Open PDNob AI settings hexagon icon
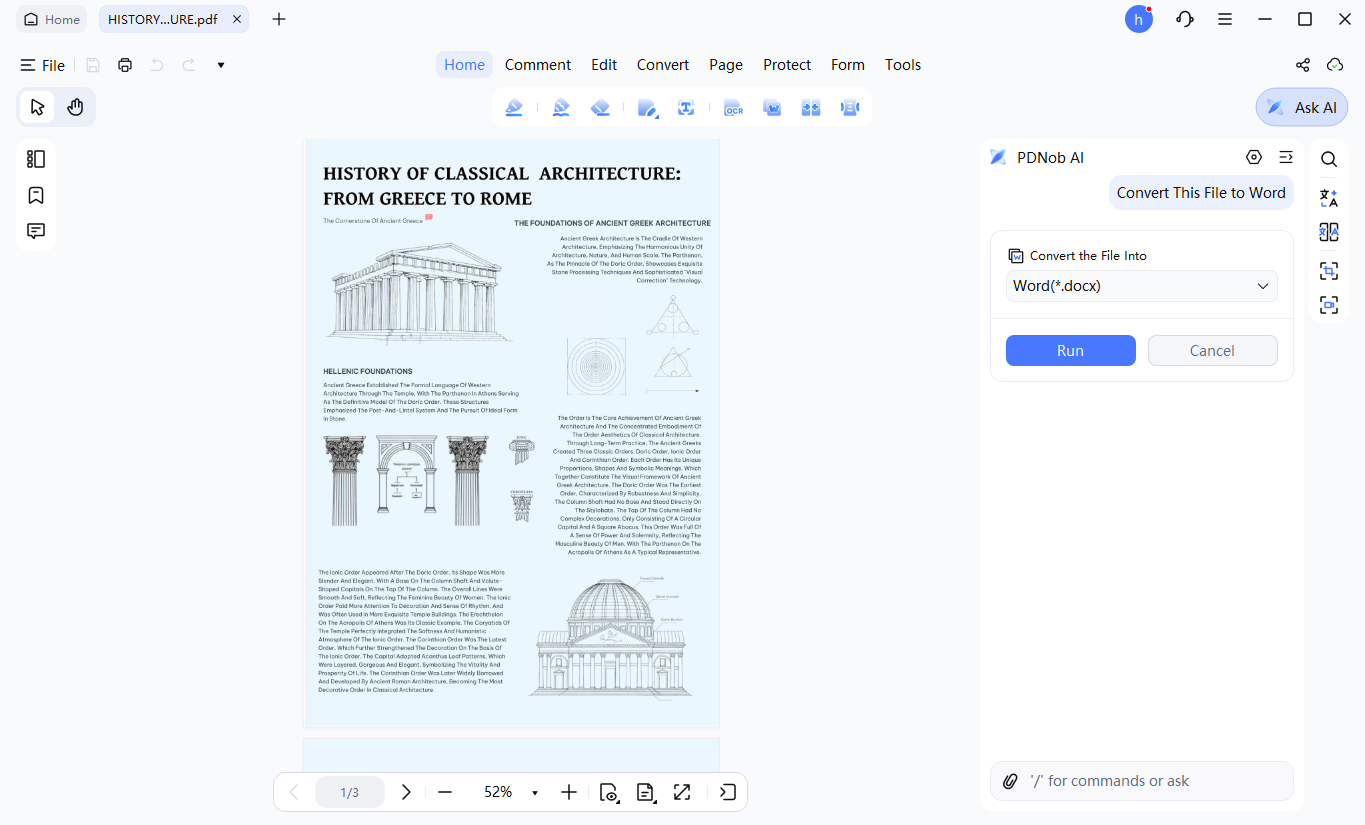 pyautogui.click(x=1254, y=157)
